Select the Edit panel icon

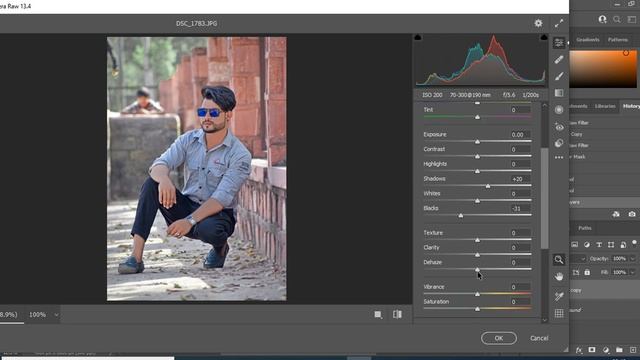(559, 42)
